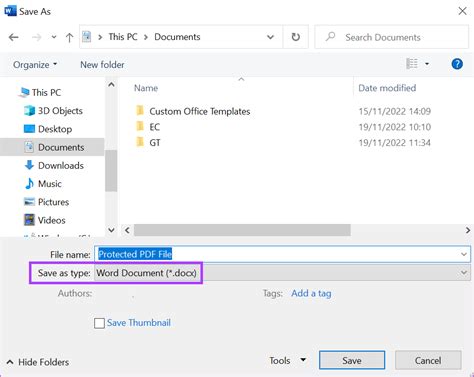Click the Downloads arrow icon
Viewport: 474px width, 377px height.
pos(29,165)
